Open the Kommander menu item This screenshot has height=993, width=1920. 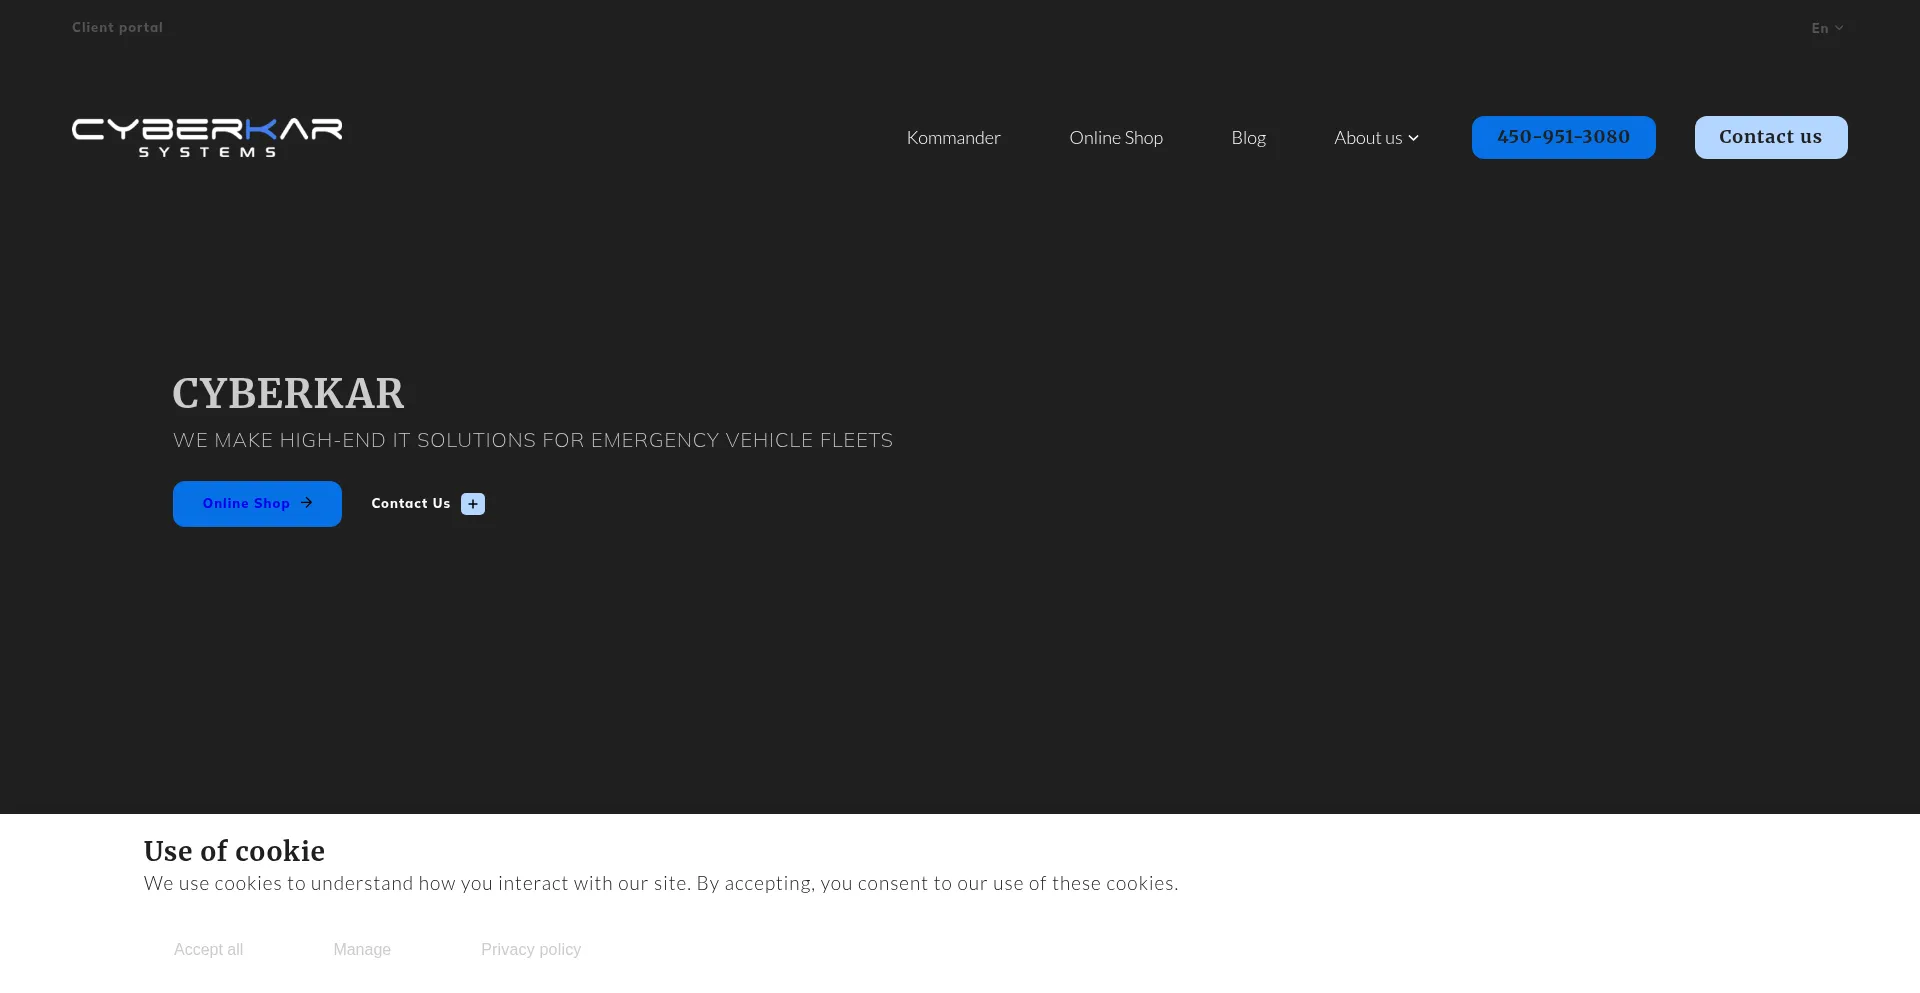coord(953,138)
